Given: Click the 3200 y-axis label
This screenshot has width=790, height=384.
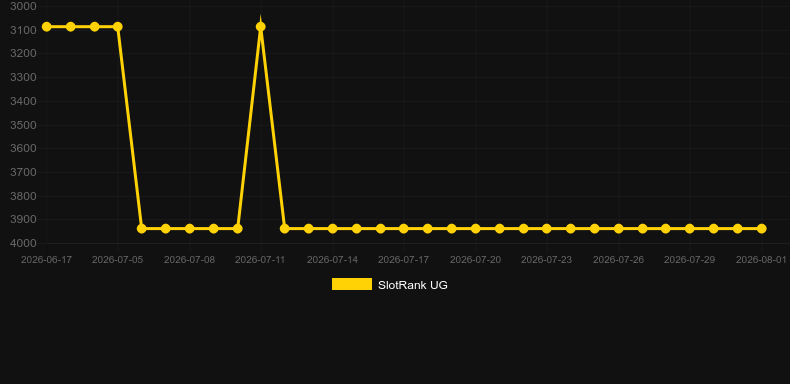Looking at the screenshot, I should point(23,54).
